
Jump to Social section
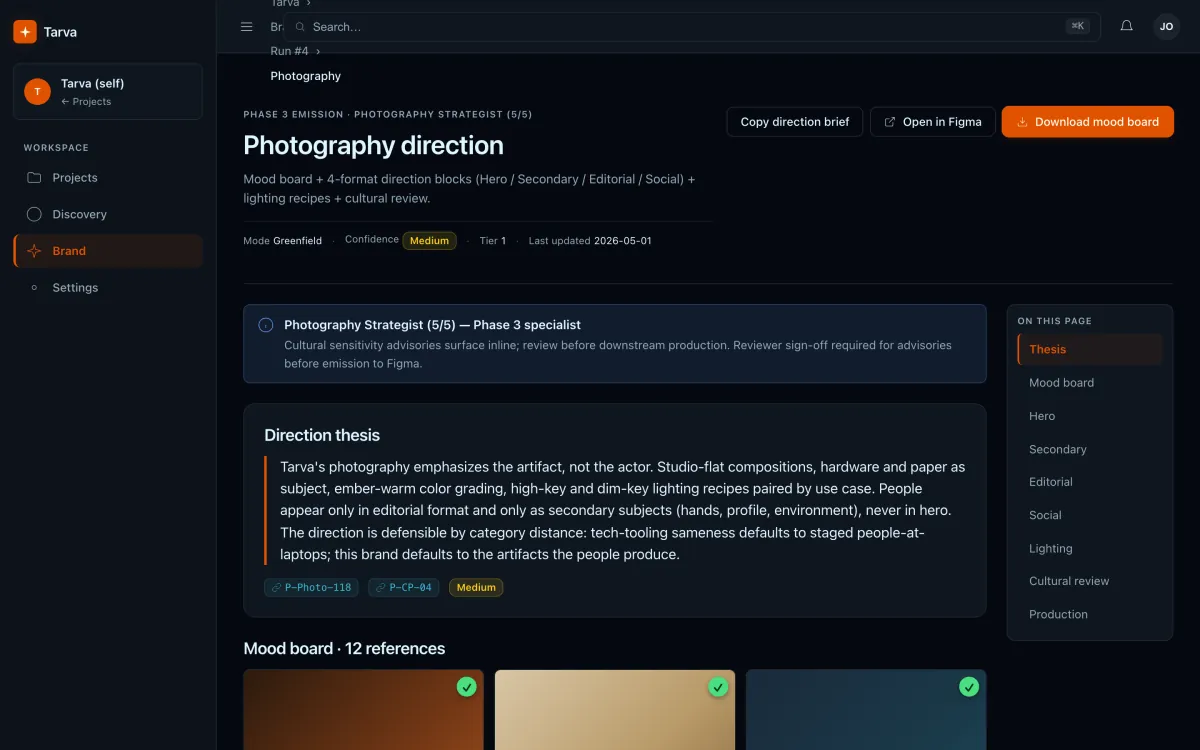tap(1090, 515)
